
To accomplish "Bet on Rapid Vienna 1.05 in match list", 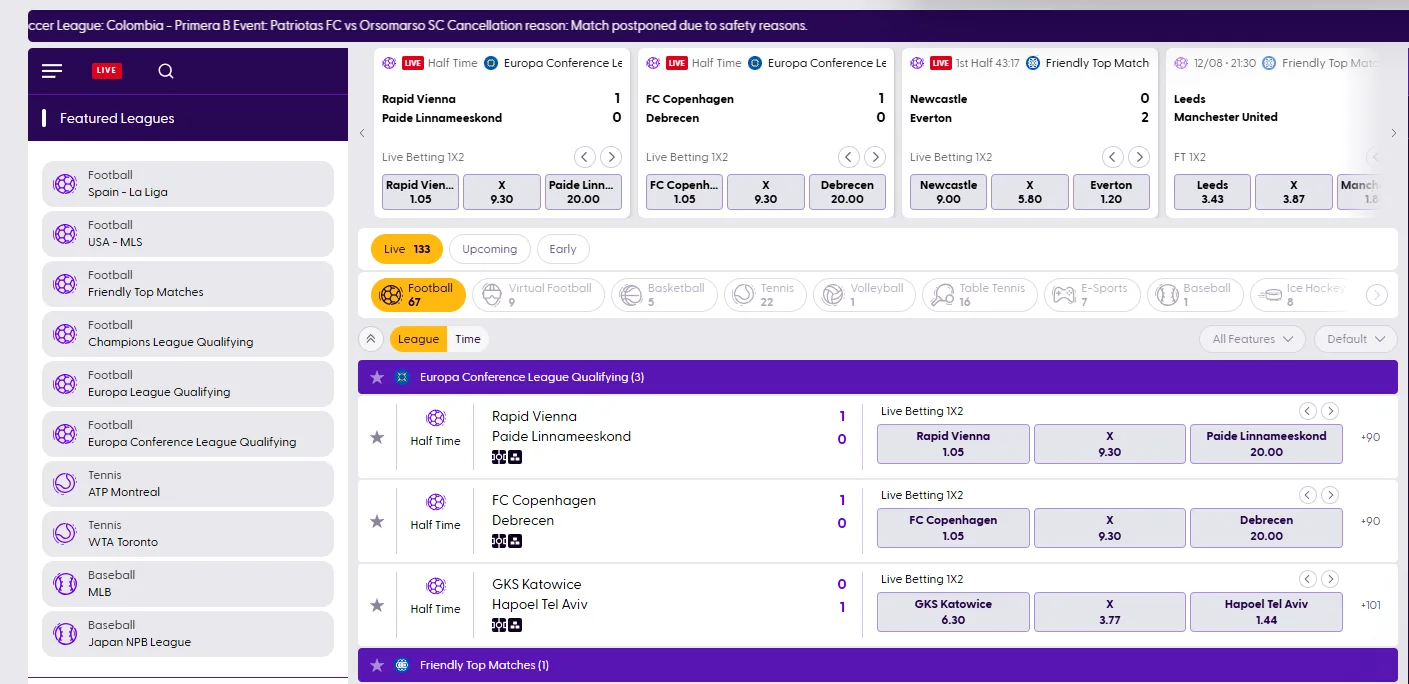I will [953, 444].
